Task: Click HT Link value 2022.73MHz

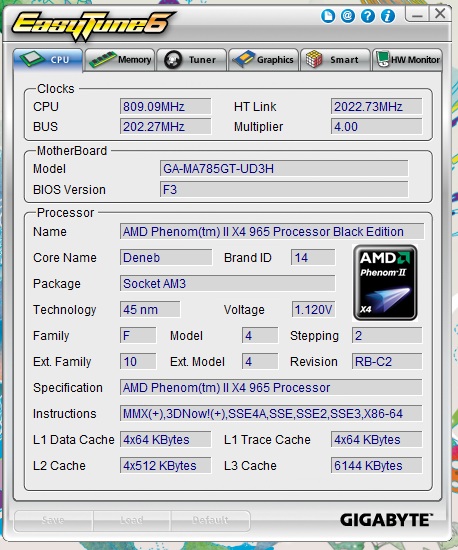Action: coord(377,107)
